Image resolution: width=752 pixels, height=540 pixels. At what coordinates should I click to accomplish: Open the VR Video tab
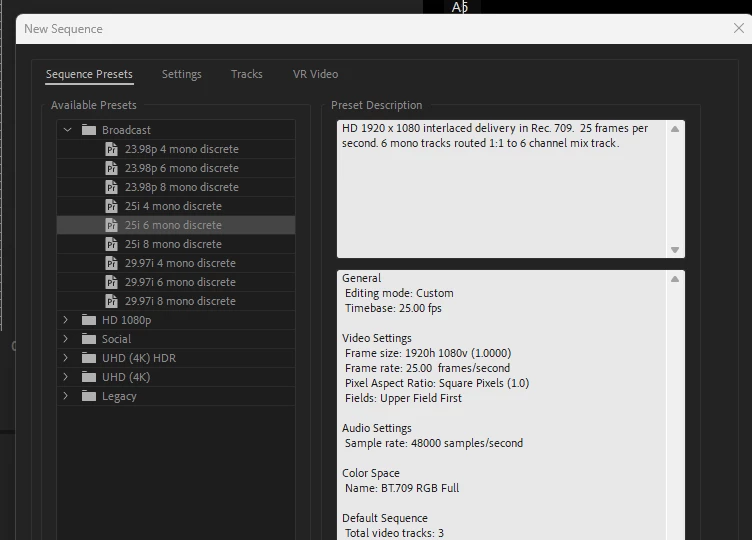coord(315,74)
